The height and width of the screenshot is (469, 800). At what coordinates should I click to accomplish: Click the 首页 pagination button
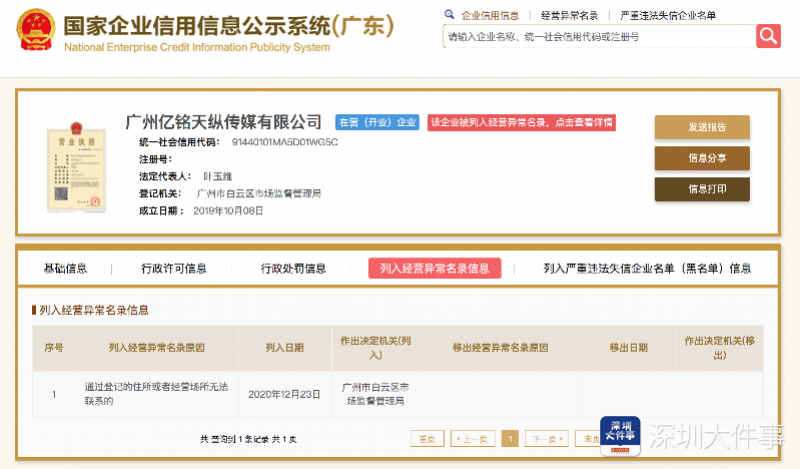427,439
